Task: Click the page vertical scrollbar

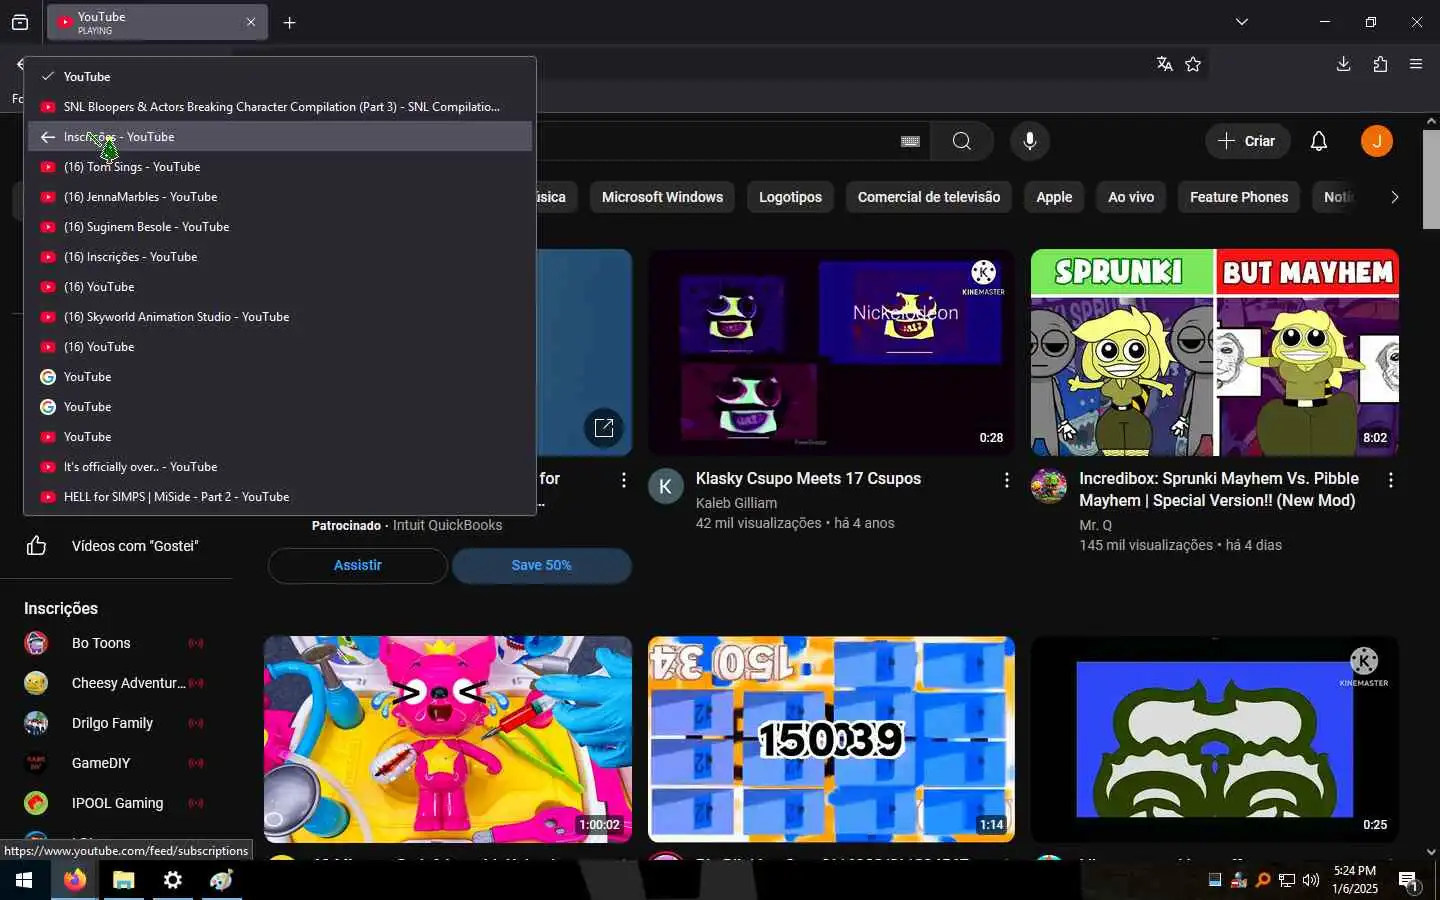Action: click(x=1431, y=180)
